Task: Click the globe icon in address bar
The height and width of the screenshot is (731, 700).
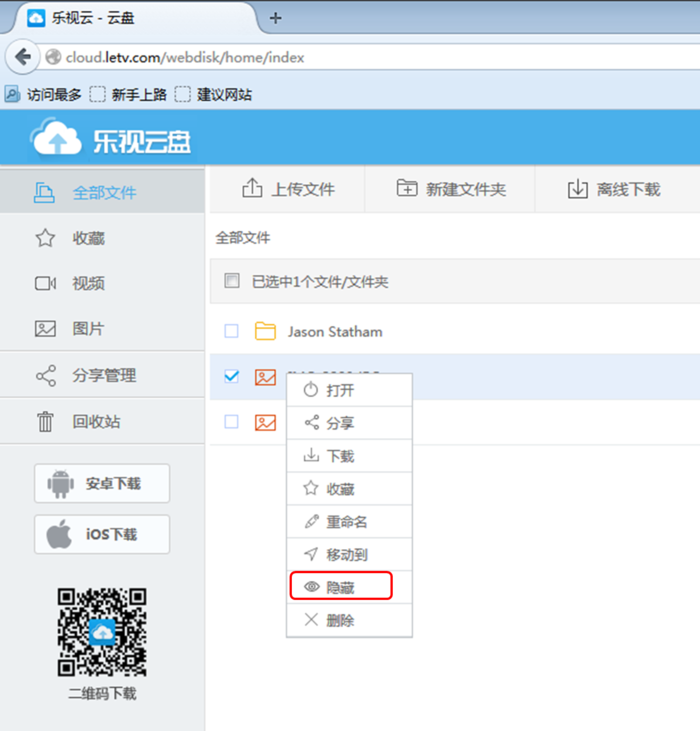Action: [x=53, y=57]
